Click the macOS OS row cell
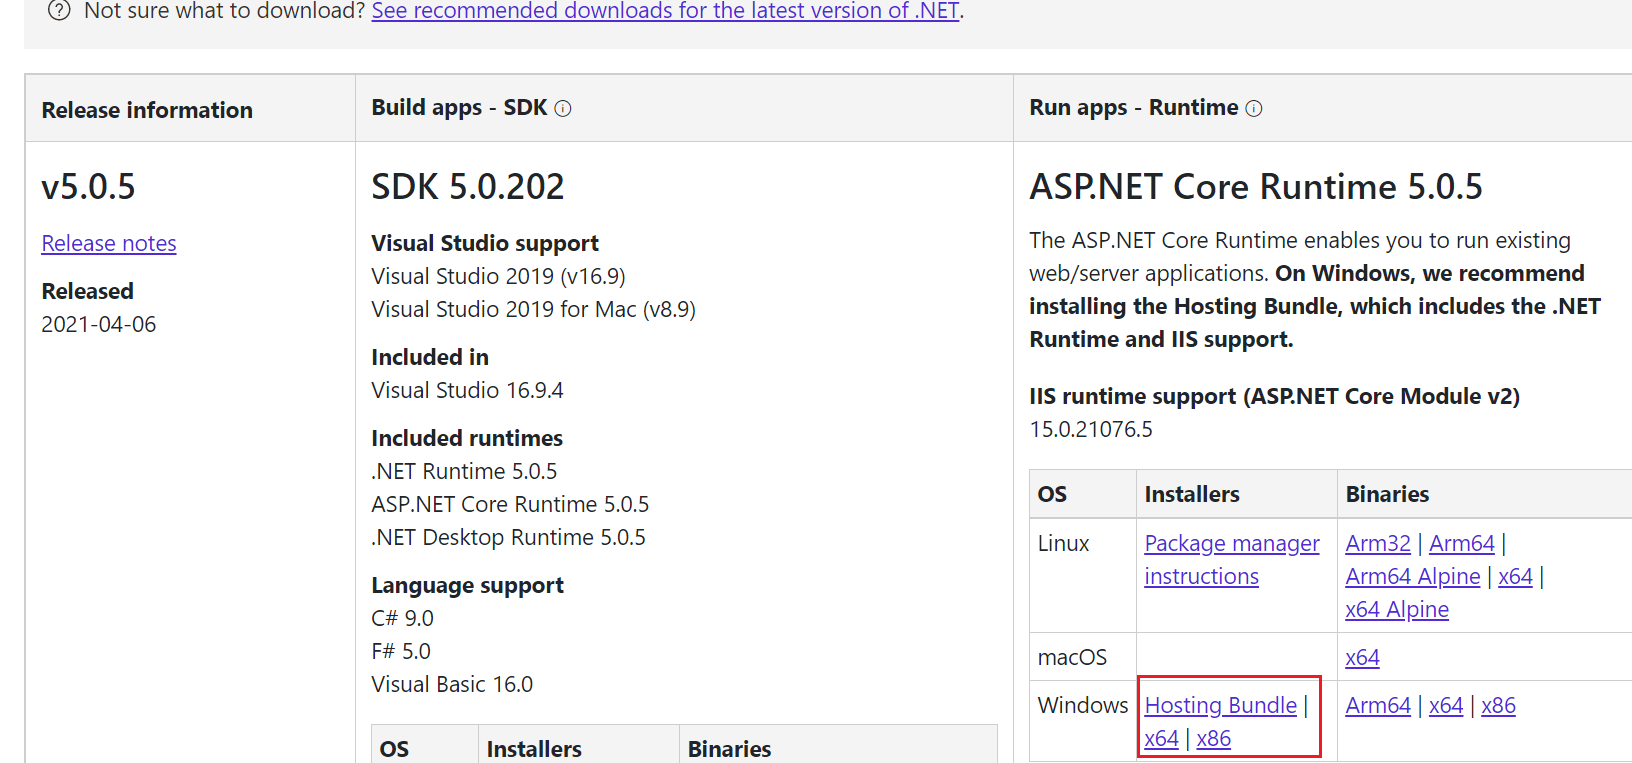Viewport: 1632px width, 763px height. point(1083,657)
